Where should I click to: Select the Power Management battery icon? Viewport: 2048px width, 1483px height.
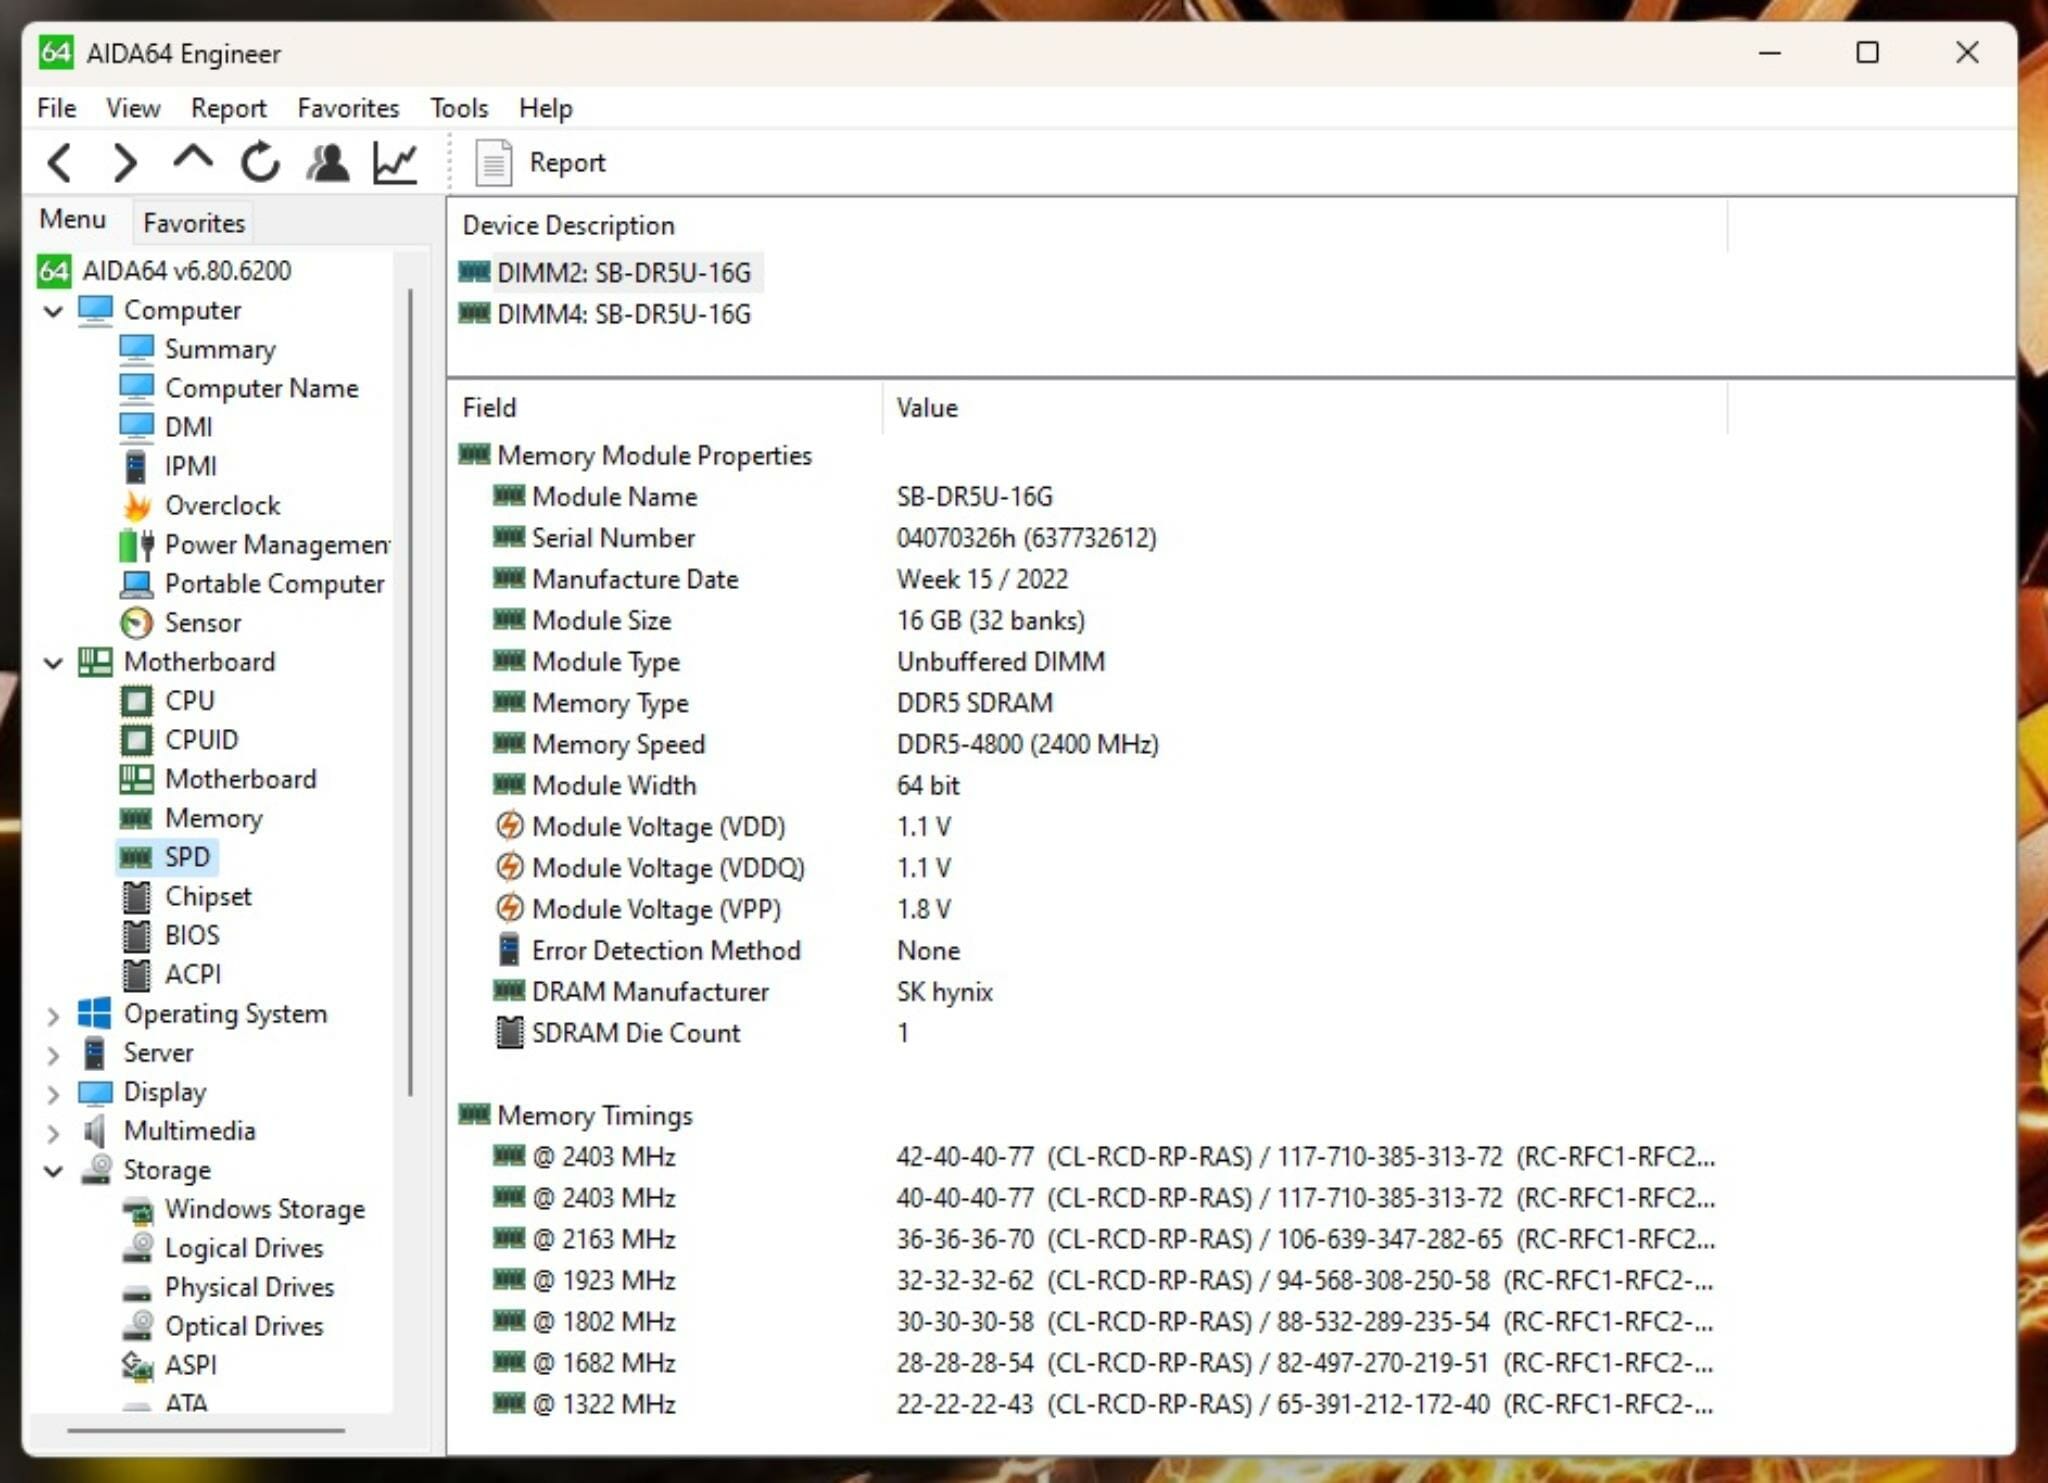pyautogui.click(x=137, y=545)
